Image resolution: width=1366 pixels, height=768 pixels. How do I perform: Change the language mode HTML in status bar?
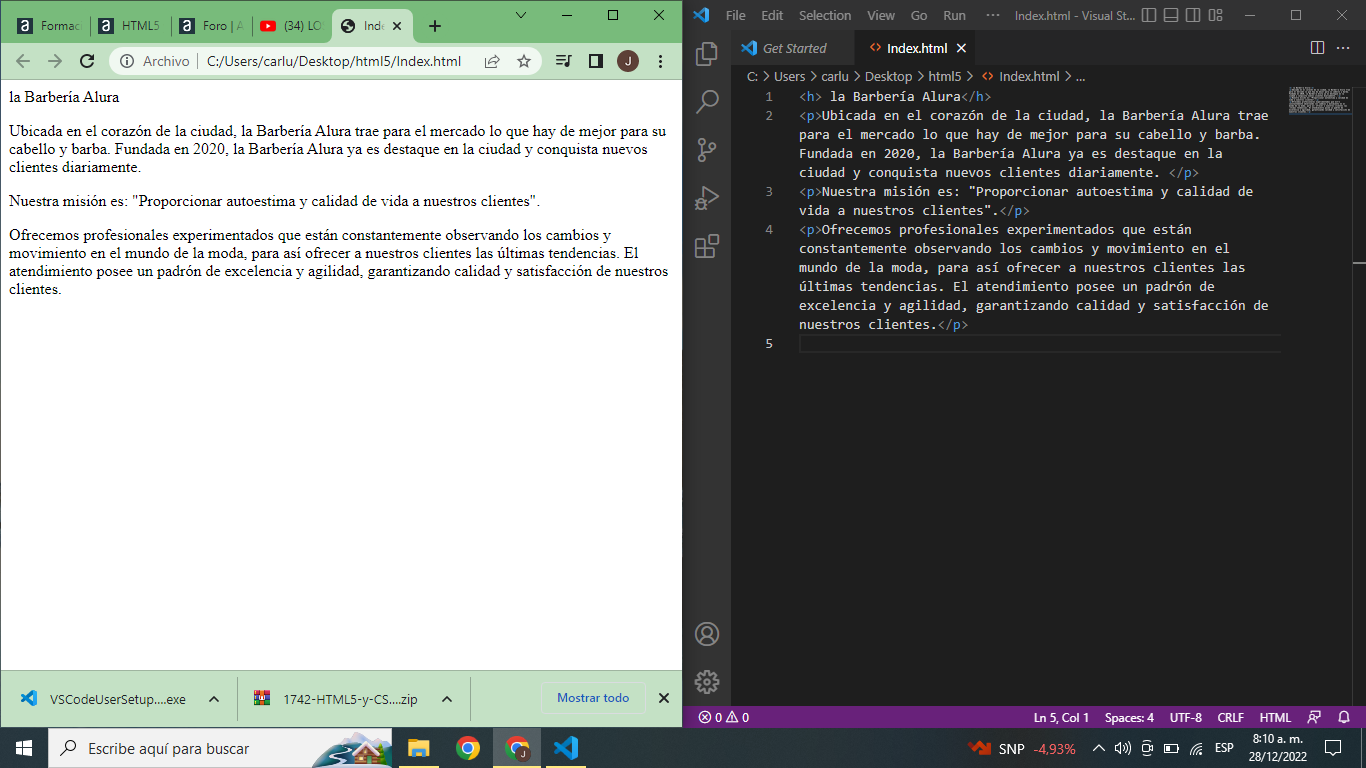click(x=1275, y=717)
